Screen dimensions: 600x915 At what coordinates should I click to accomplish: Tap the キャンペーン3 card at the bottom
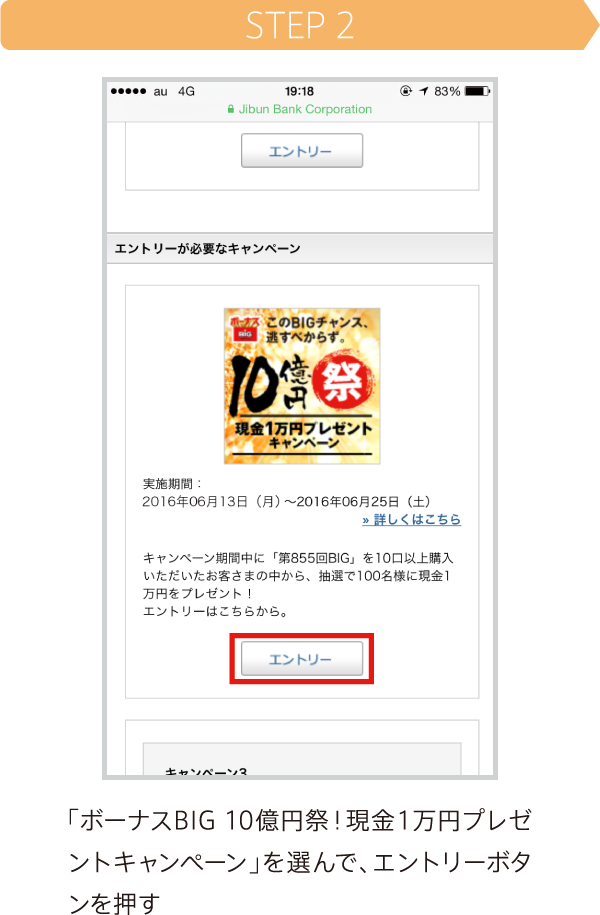tap(302, 759)
